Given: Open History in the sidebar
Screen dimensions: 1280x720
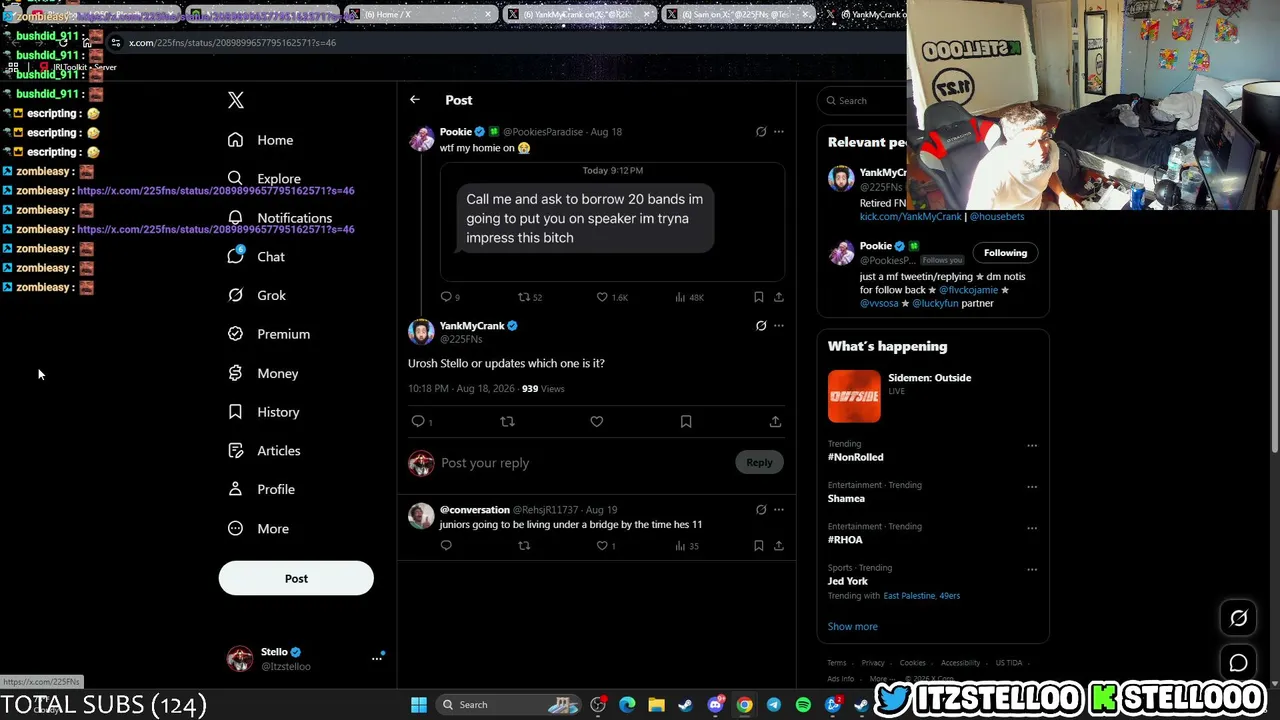Looking at the screenshot, I should pos(263,412).
